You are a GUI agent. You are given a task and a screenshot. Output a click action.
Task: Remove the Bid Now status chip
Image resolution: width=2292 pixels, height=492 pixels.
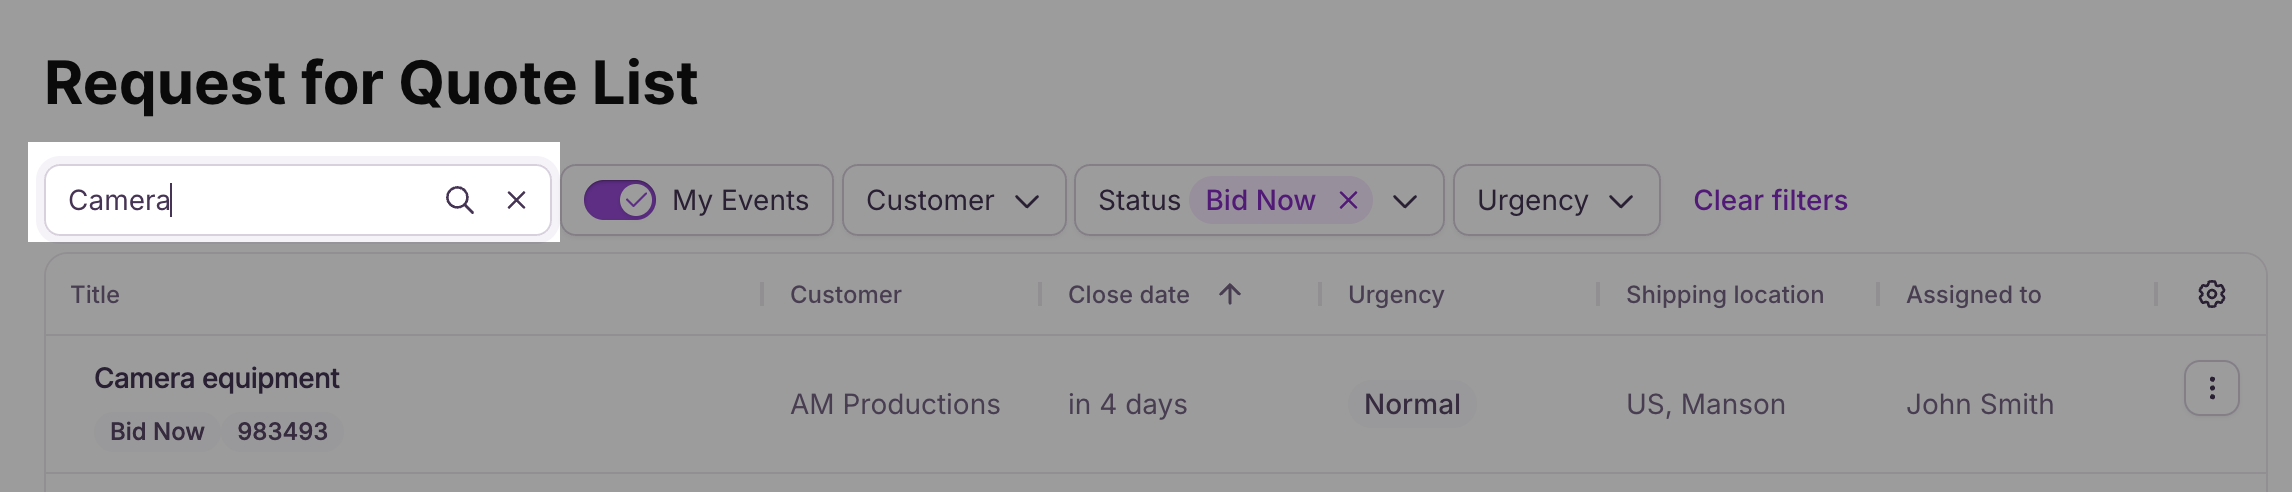pyautogui.click(x=1348, y=200)
